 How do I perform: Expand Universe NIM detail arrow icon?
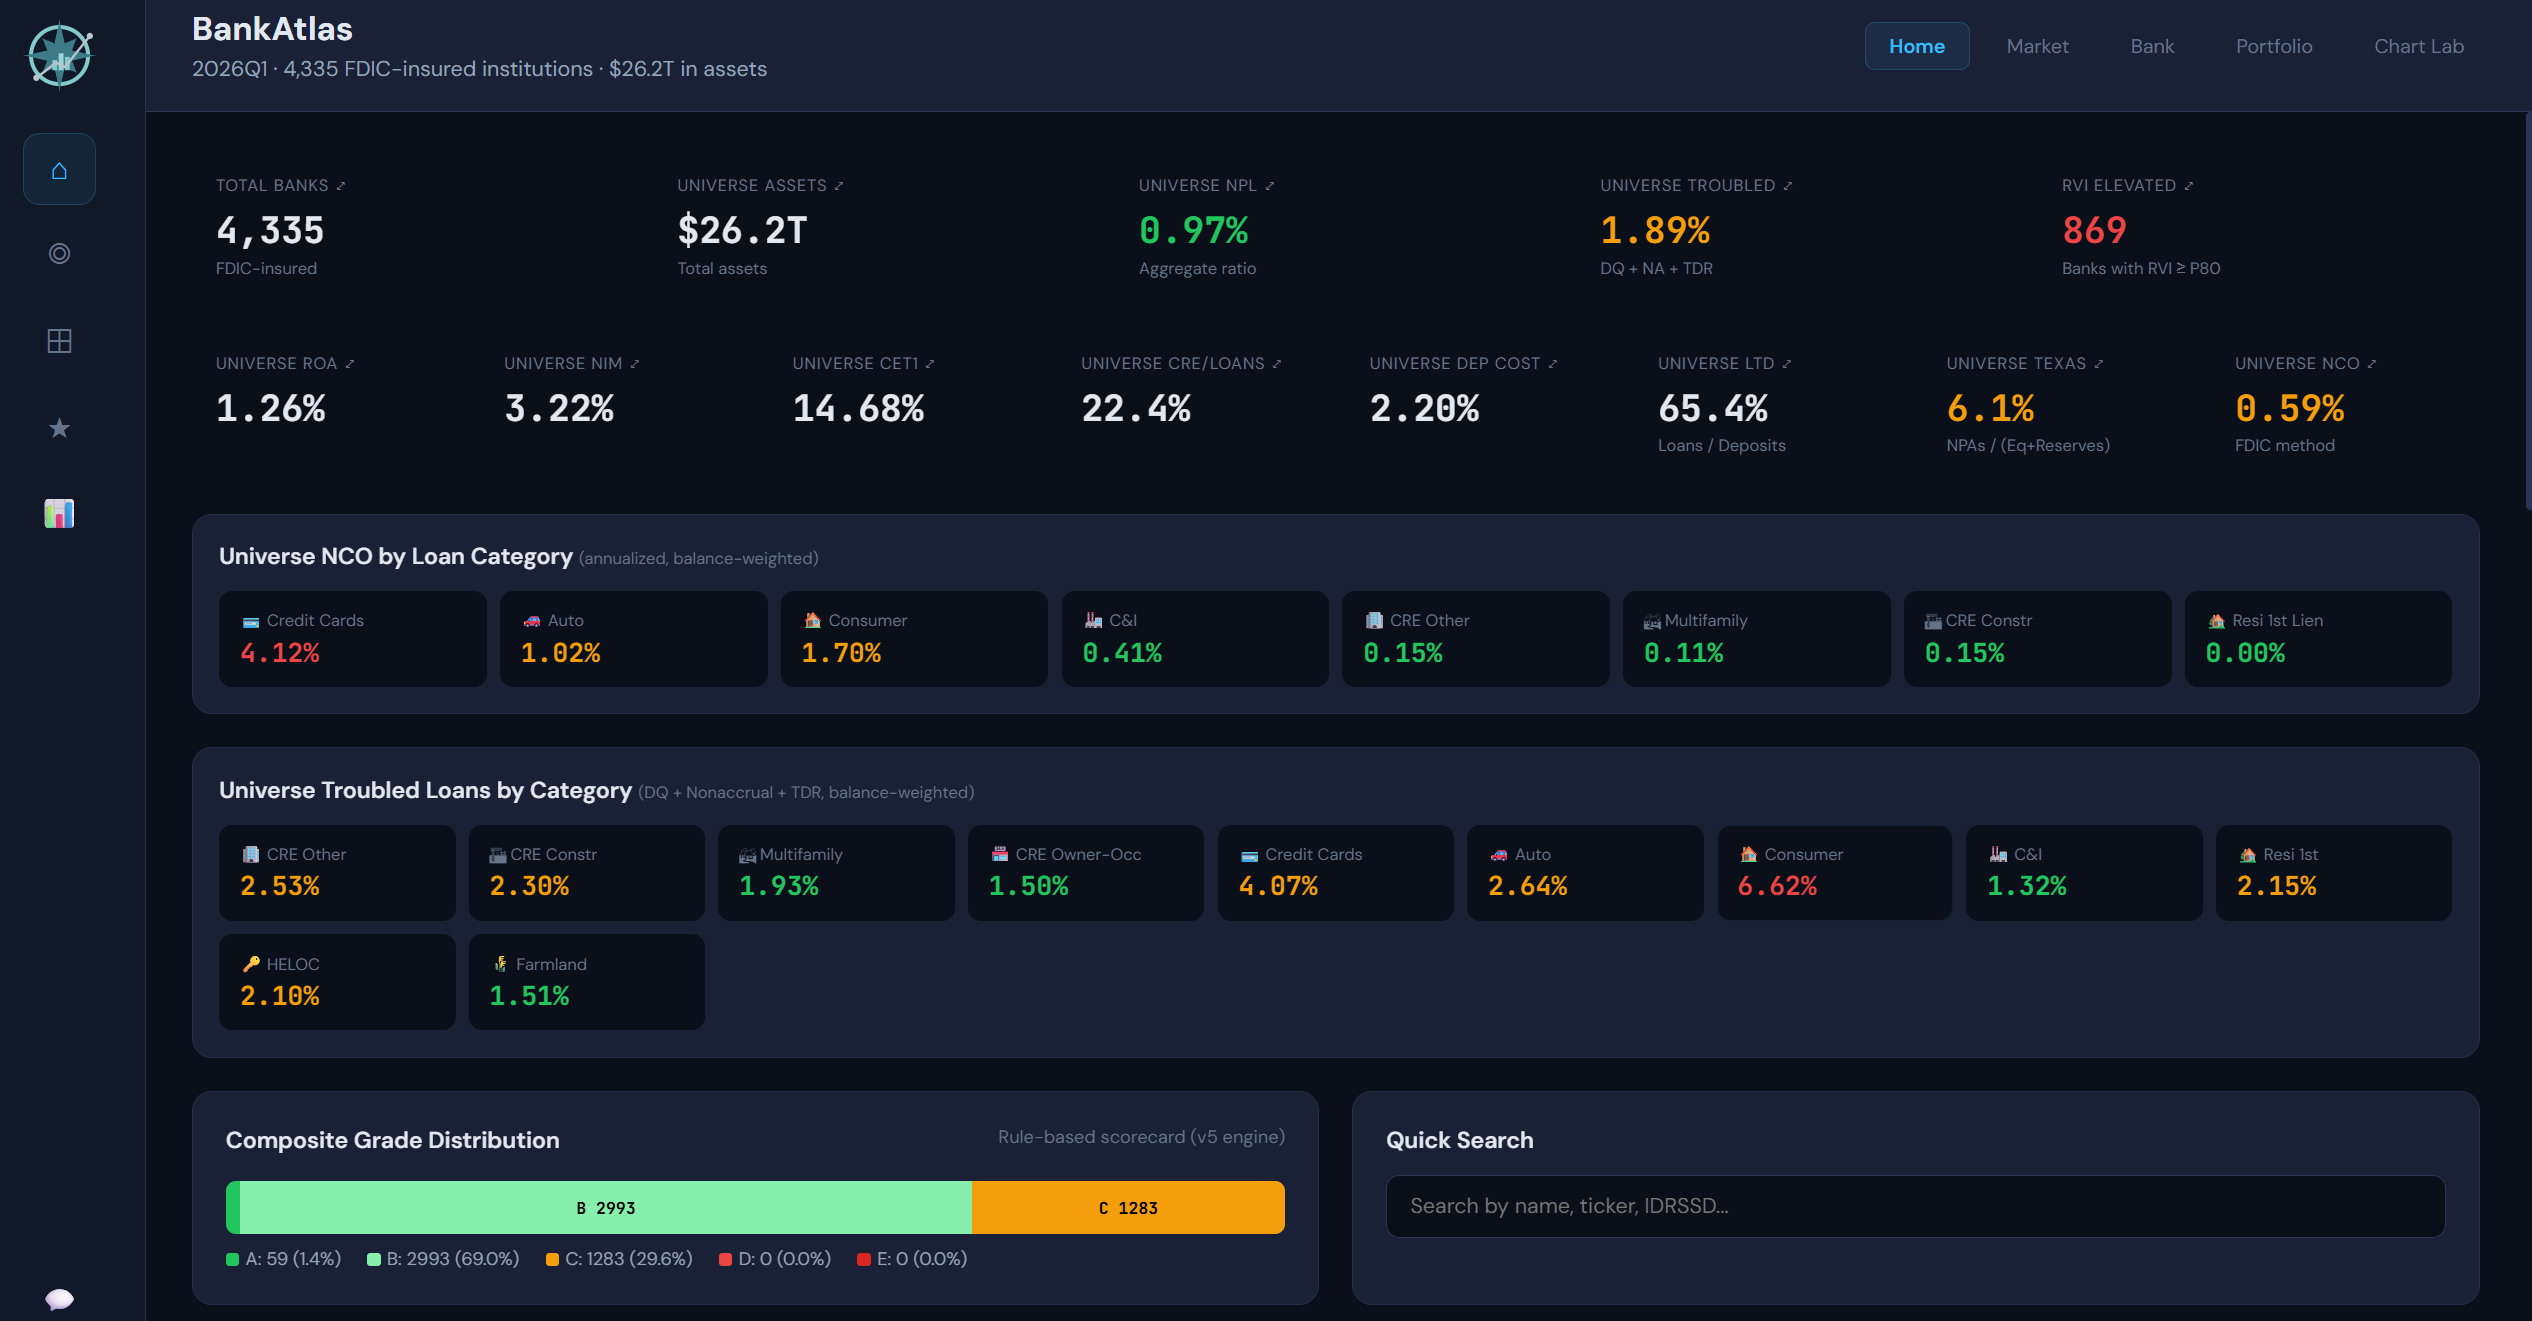pyautogui.click(x=635, y=364)
